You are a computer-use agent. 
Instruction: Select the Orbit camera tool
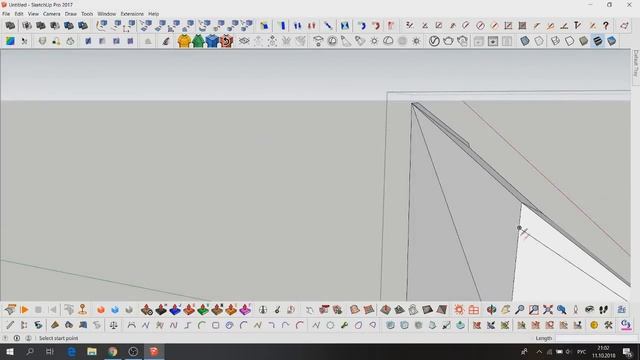coord(491,310)
